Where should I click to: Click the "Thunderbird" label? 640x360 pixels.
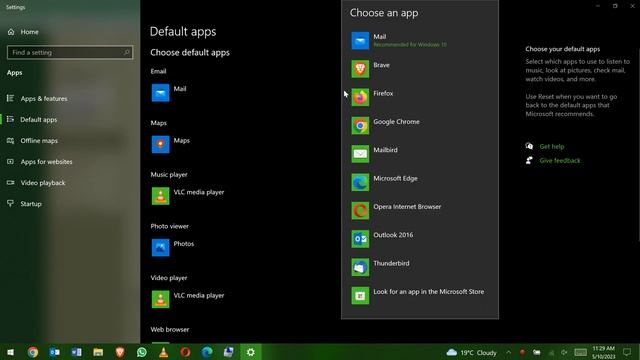[x=391, y=263]
